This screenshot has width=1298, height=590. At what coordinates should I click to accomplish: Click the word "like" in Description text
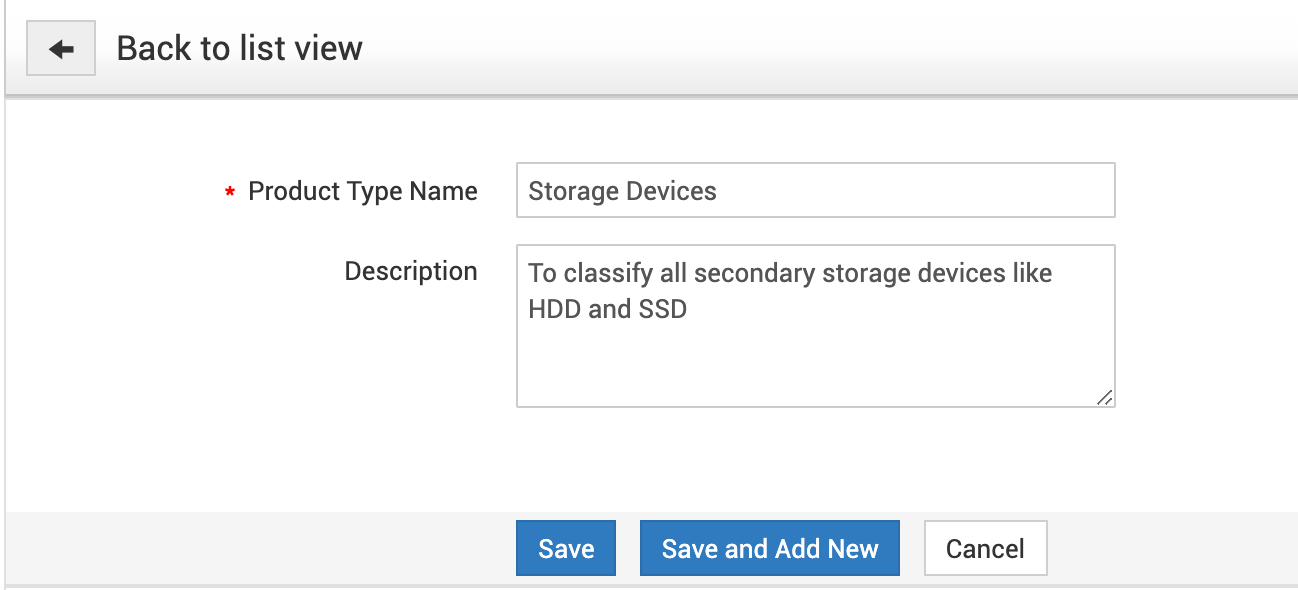click(x=1030, y=273)
